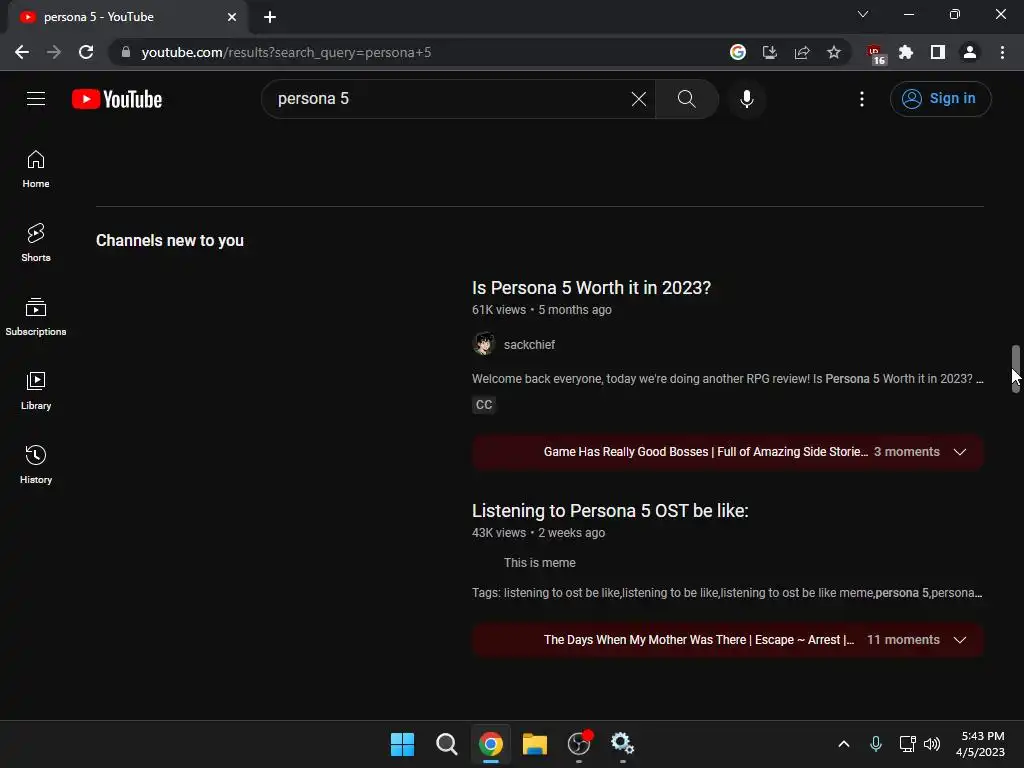Click the volume icon in system tray
This screenshot has width=1024, height=768.
932,744
